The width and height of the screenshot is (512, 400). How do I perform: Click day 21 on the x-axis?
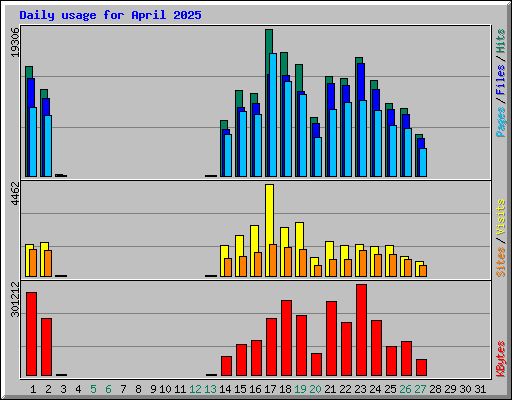click(x=330, y=389)
